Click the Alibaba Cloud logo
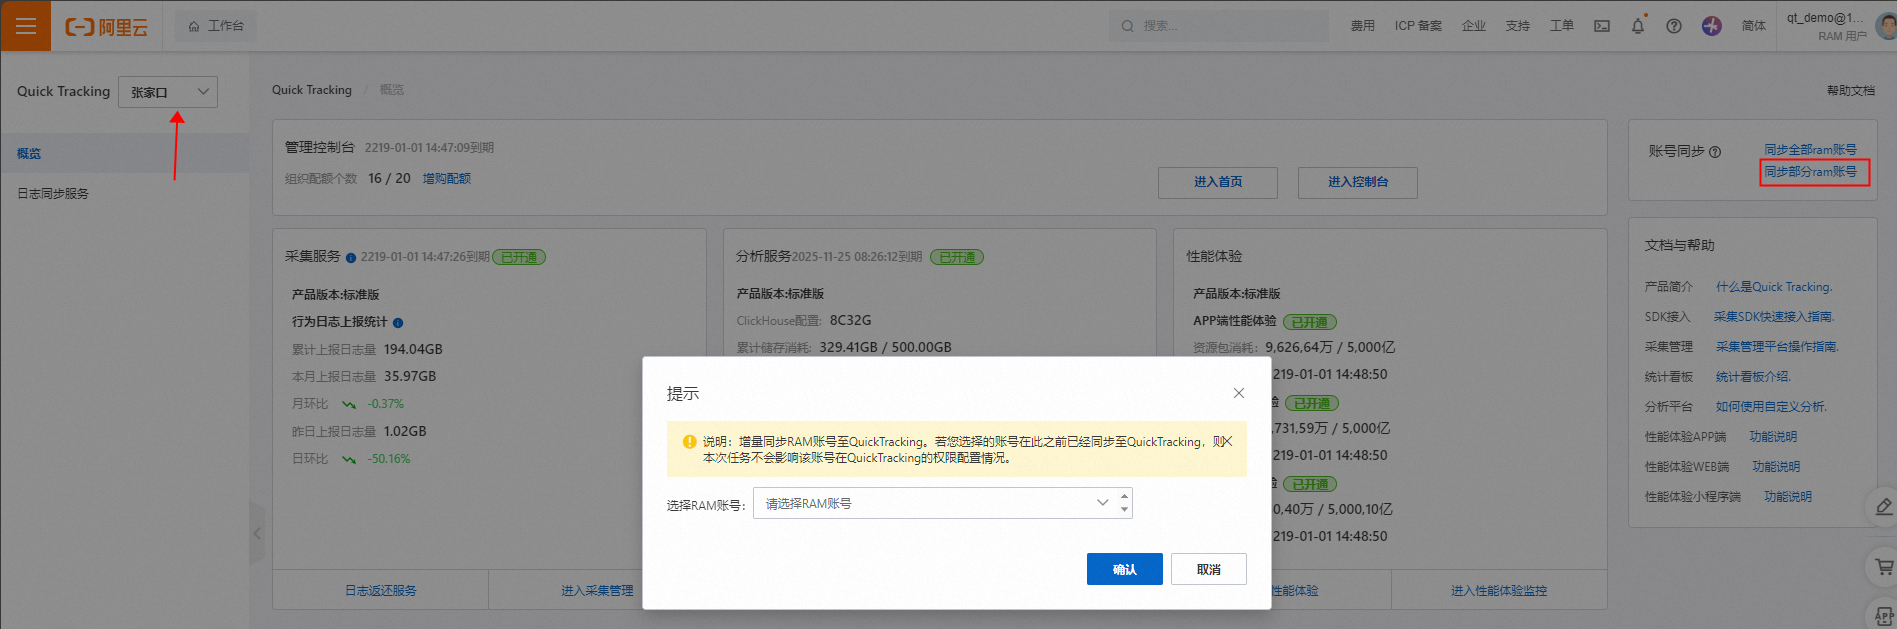 tap(107, 27)
